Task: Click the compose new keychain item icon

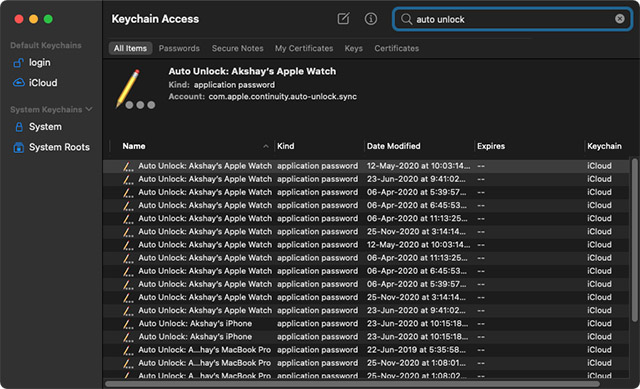Action: (343, 18)
